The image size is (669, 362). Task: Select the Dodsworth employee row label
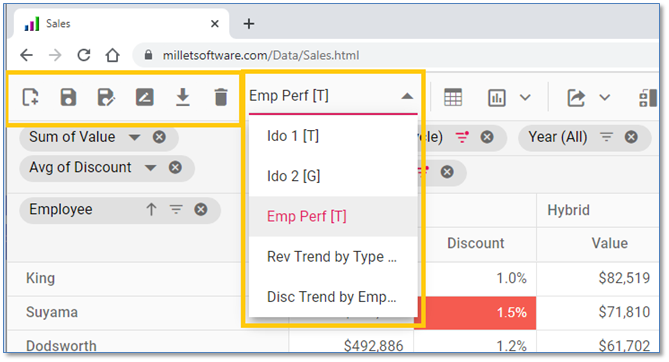61,345
